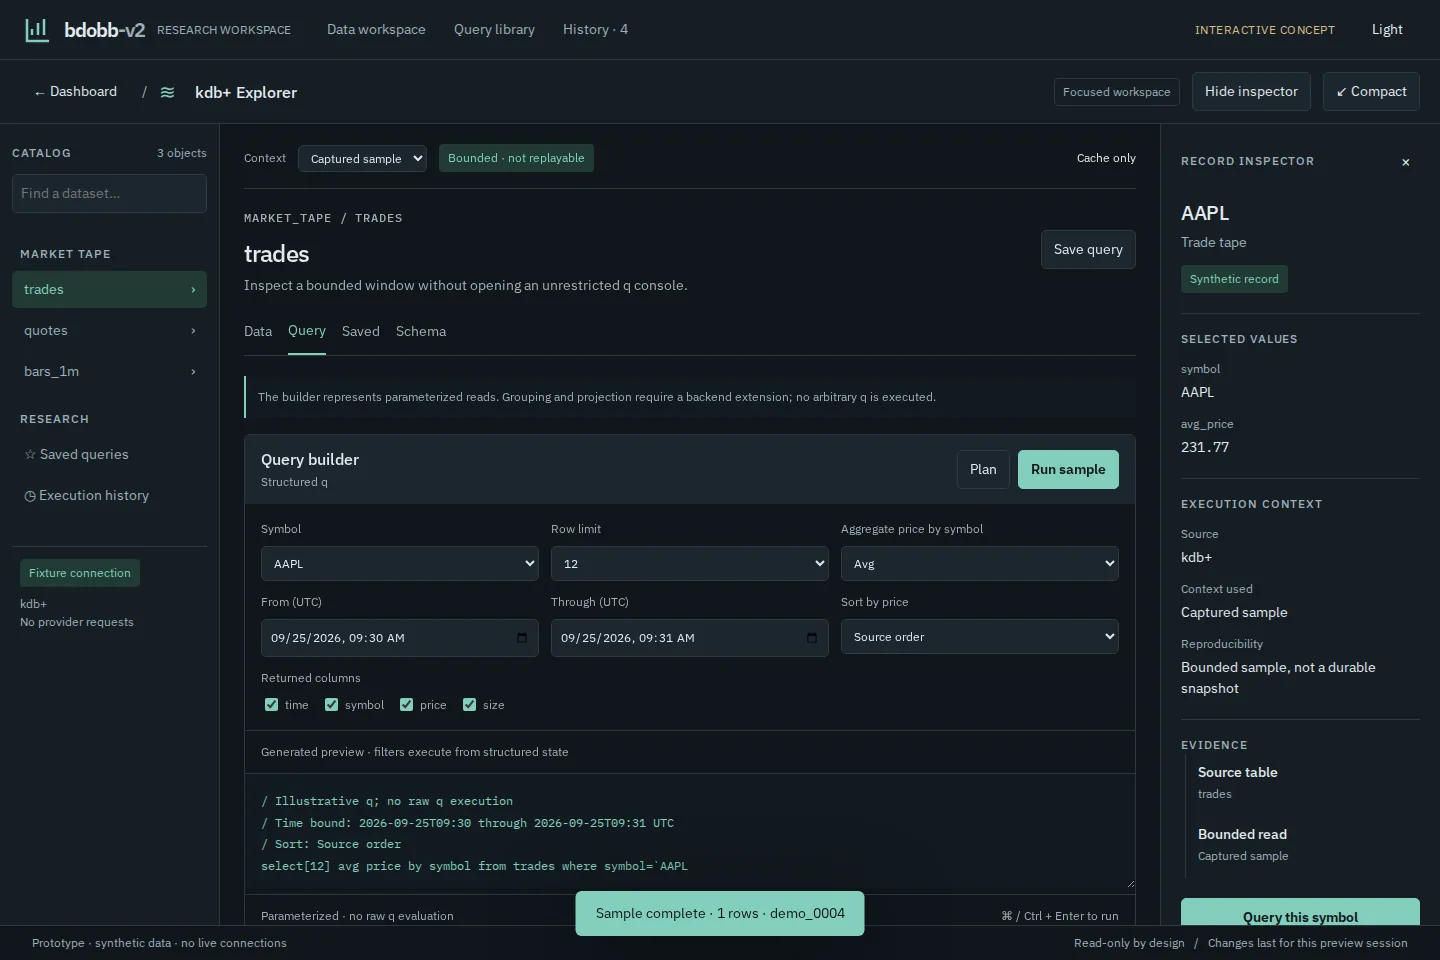Switch to the Query tab
The height and width of the screenshot is (960, 1440).
[307, 331]
